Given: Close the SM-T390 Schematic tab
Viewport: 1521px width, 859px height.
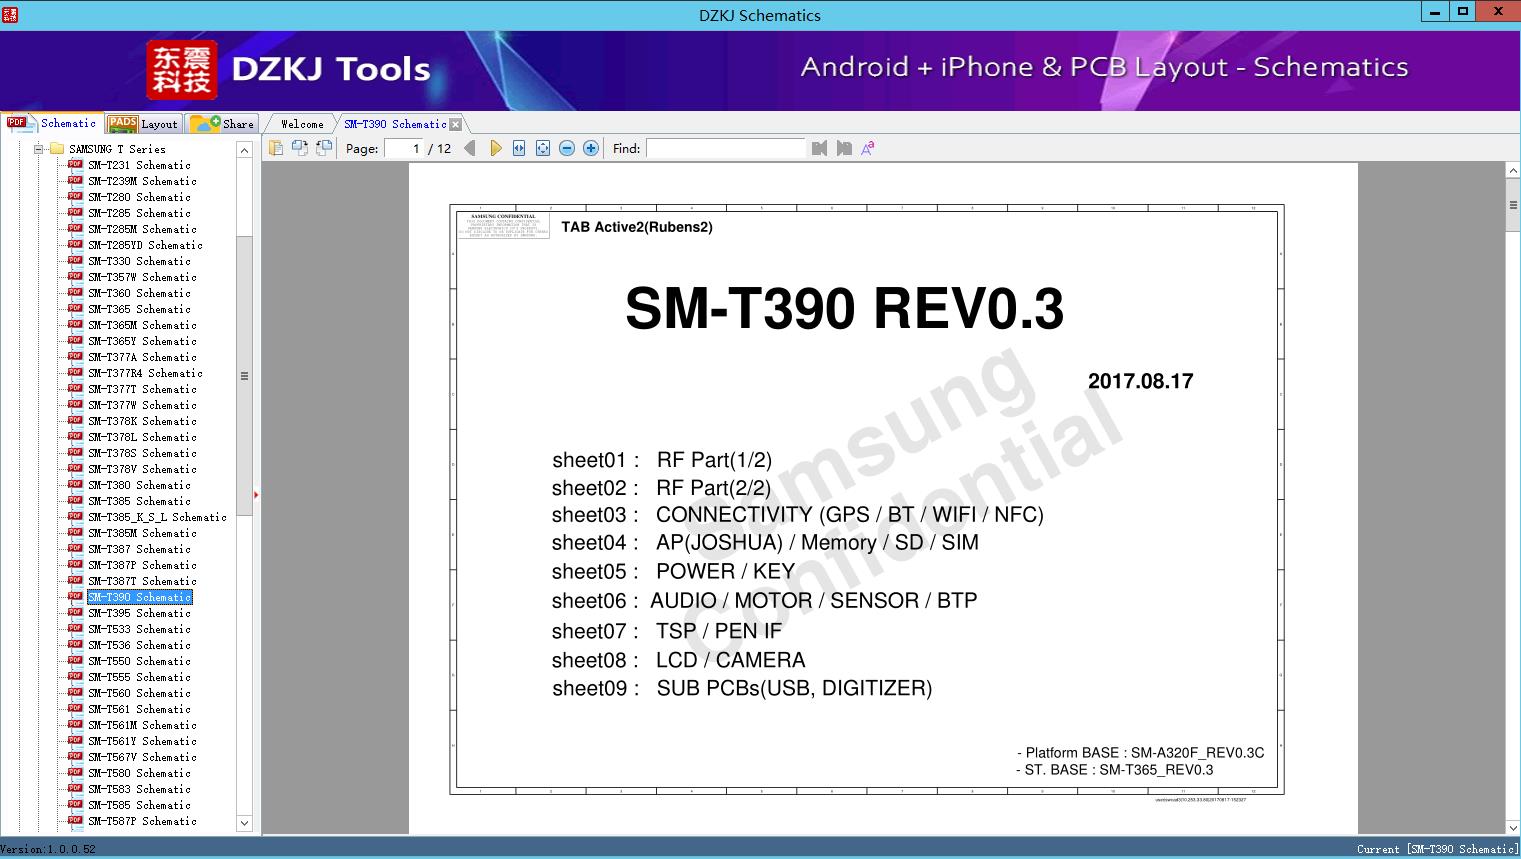Looking at the screenshot, I should pos(456,124).
